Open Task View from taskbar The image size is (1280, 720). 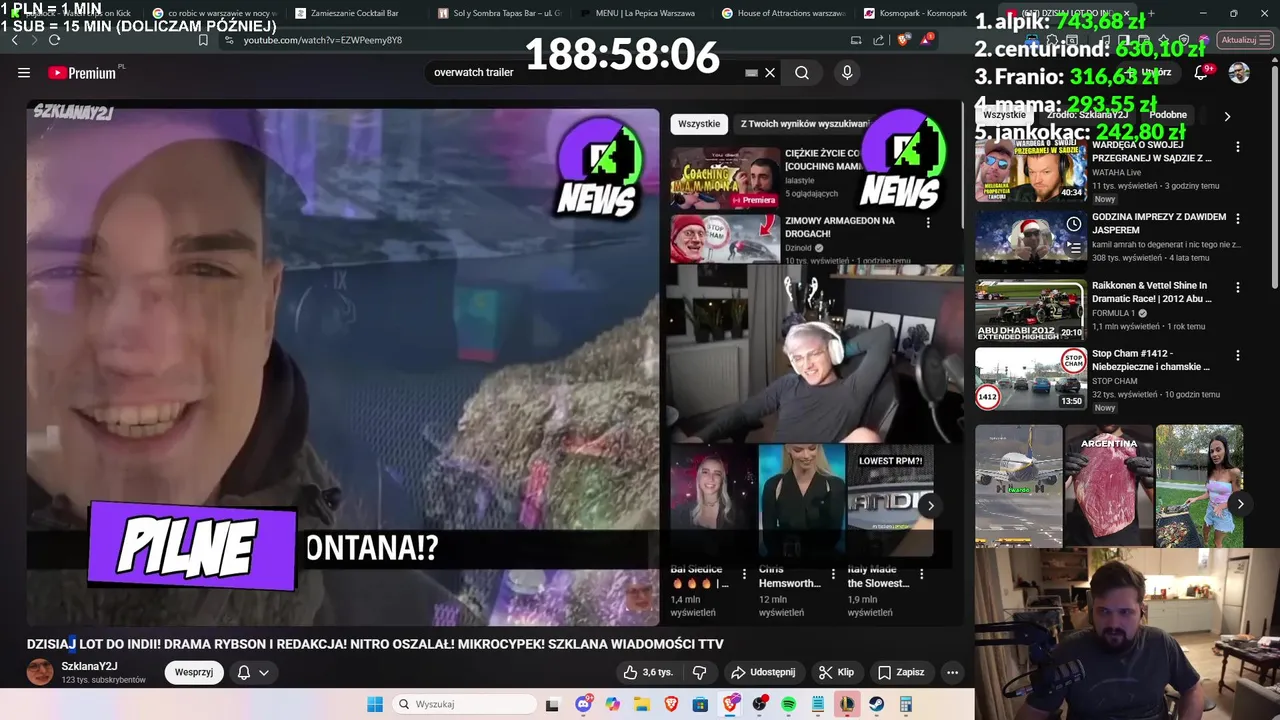(x=552, y=704)
